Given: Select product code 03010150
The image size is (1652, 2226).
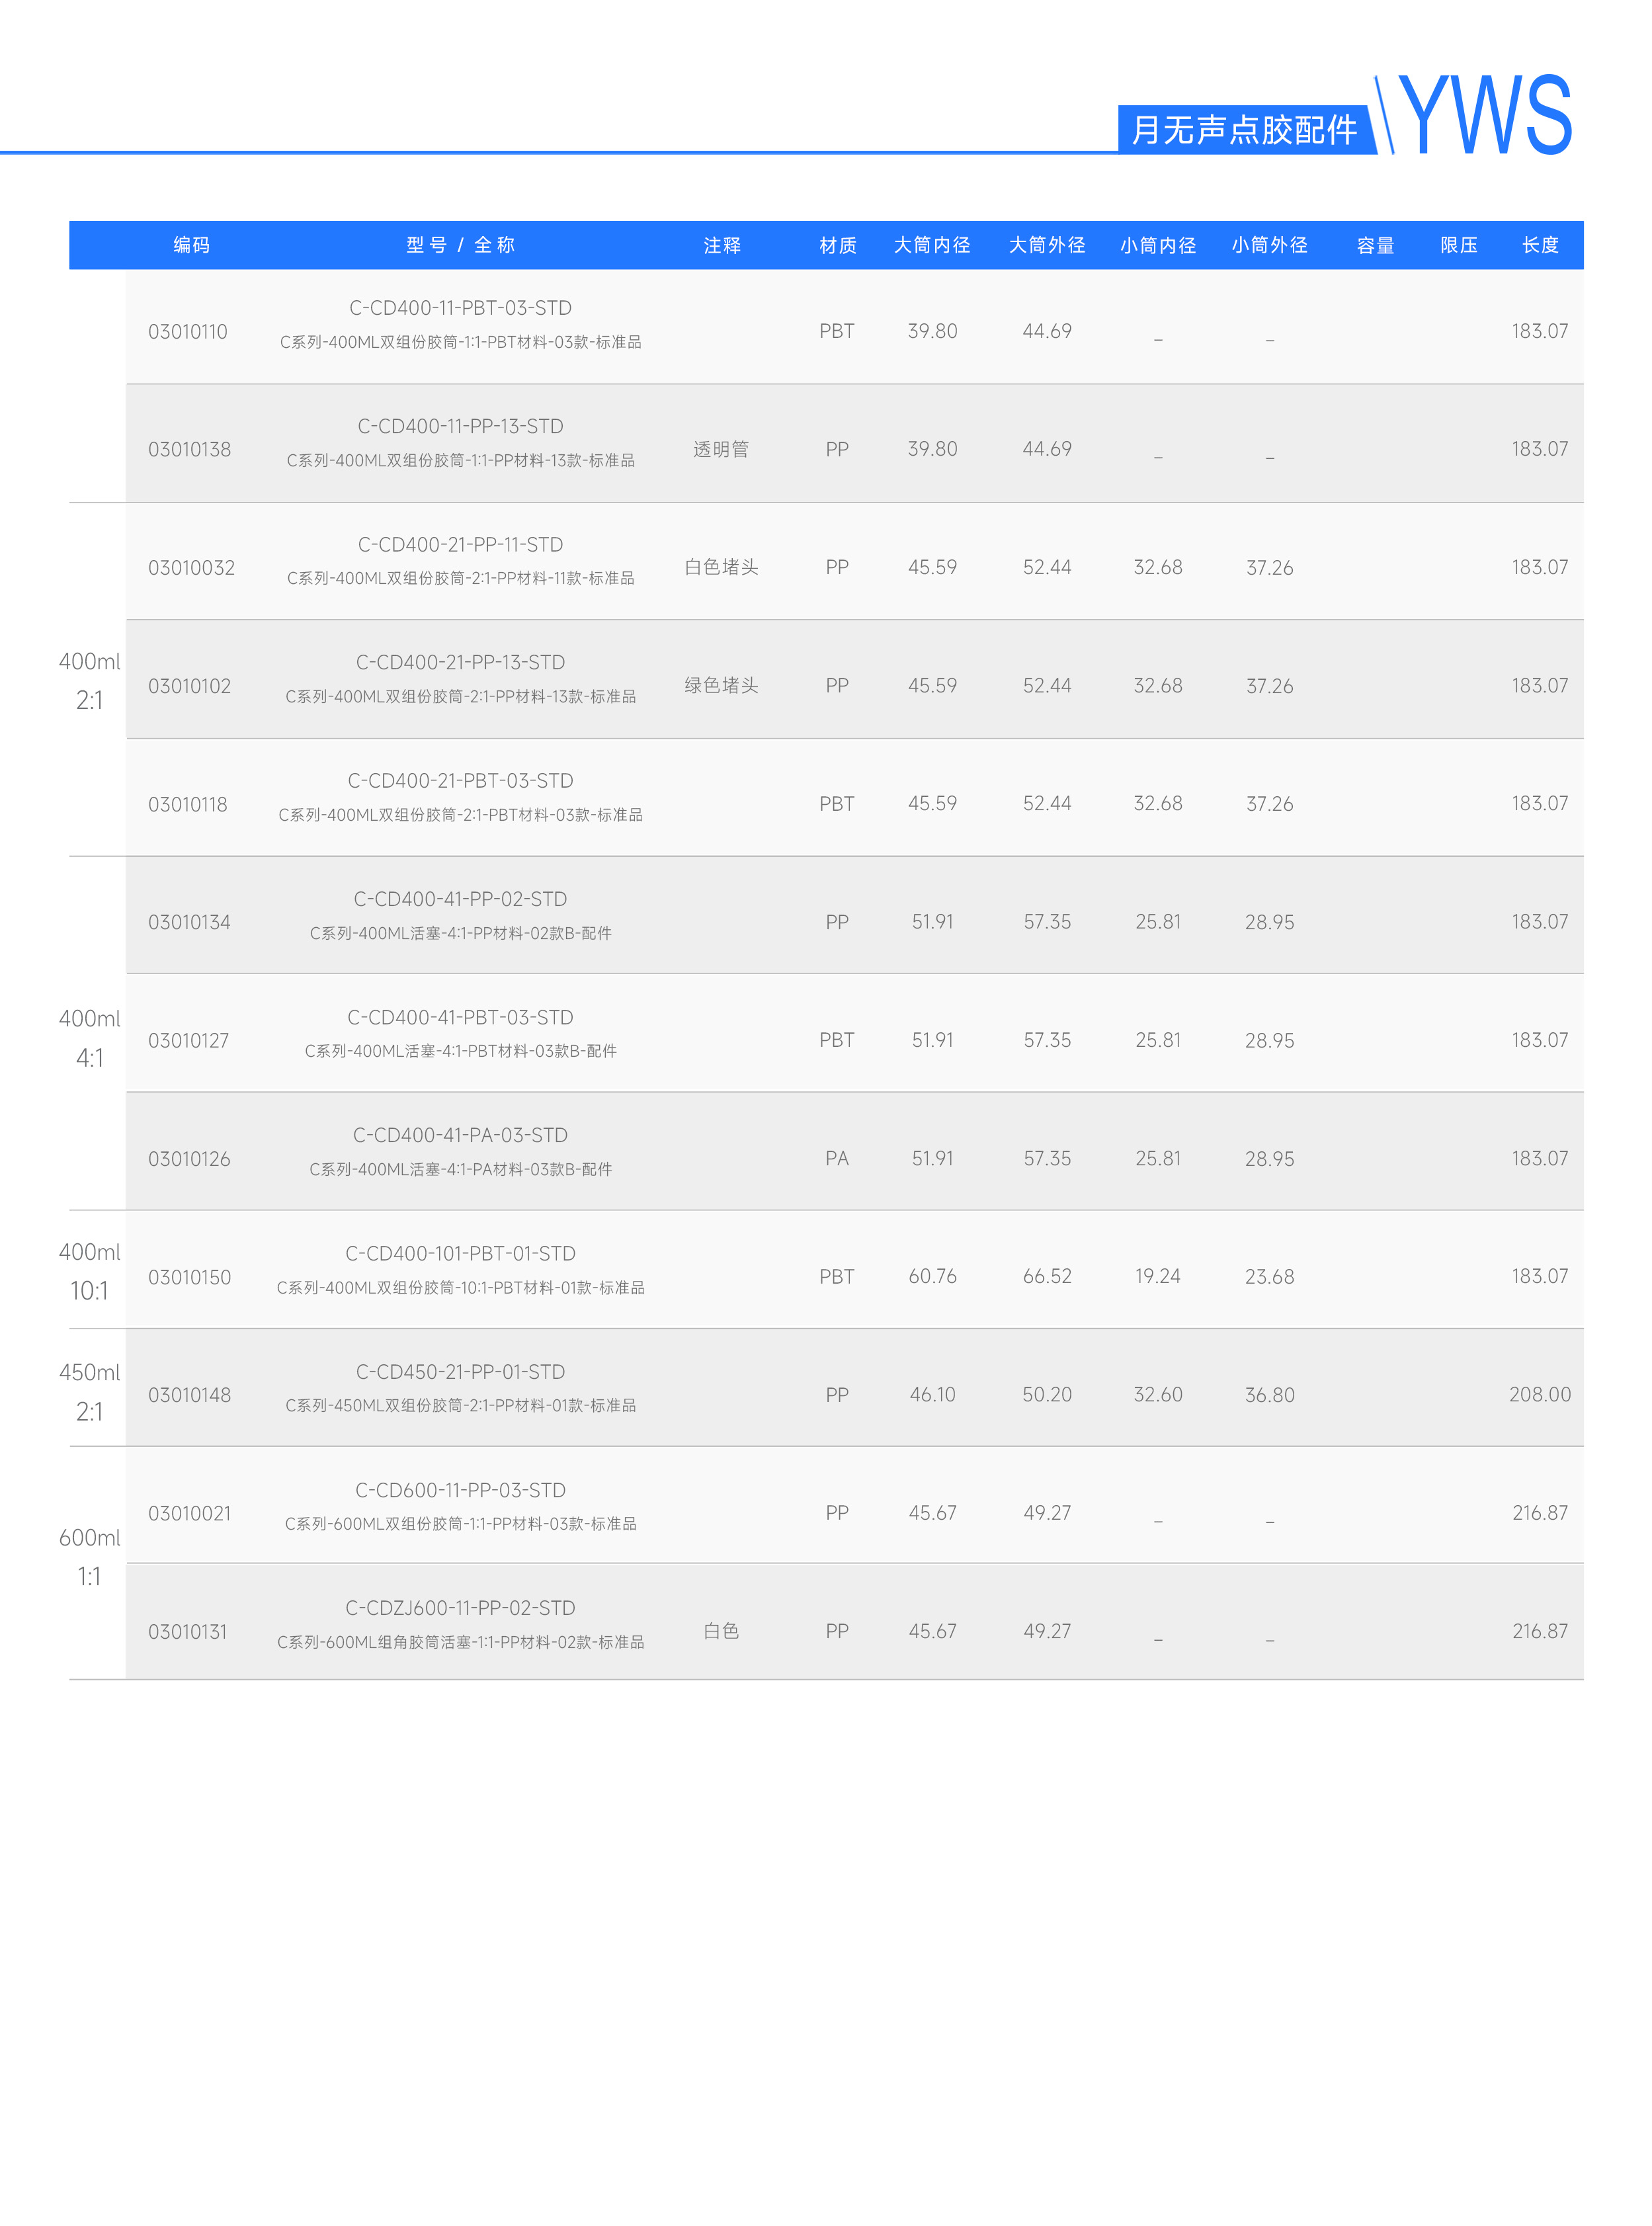Looking at the screenshot, I should 189,1277.
